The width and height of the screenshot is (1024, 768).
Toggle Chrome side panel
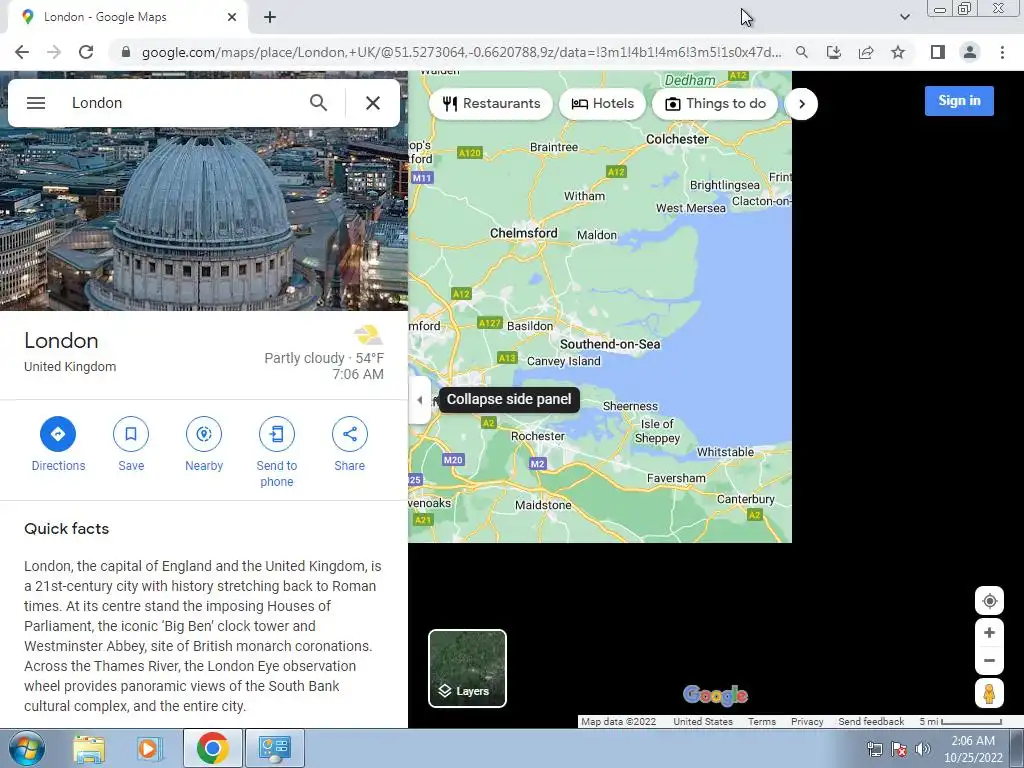click(938, 52)
